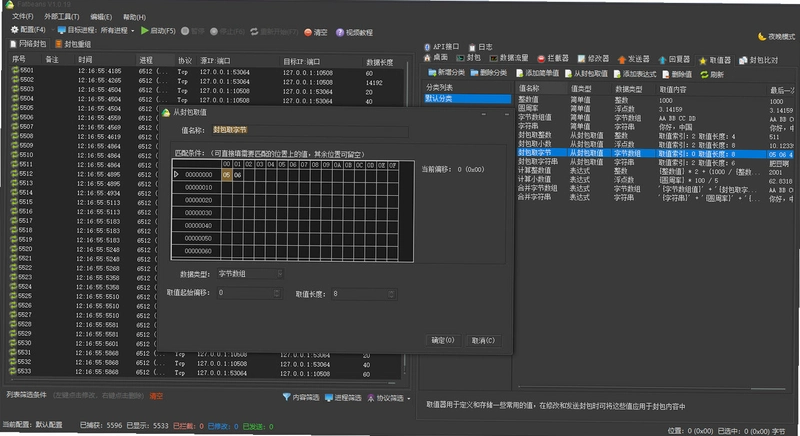
Task: Open the 配置(F4) settings gear
Action: click(x=14, y=30)
